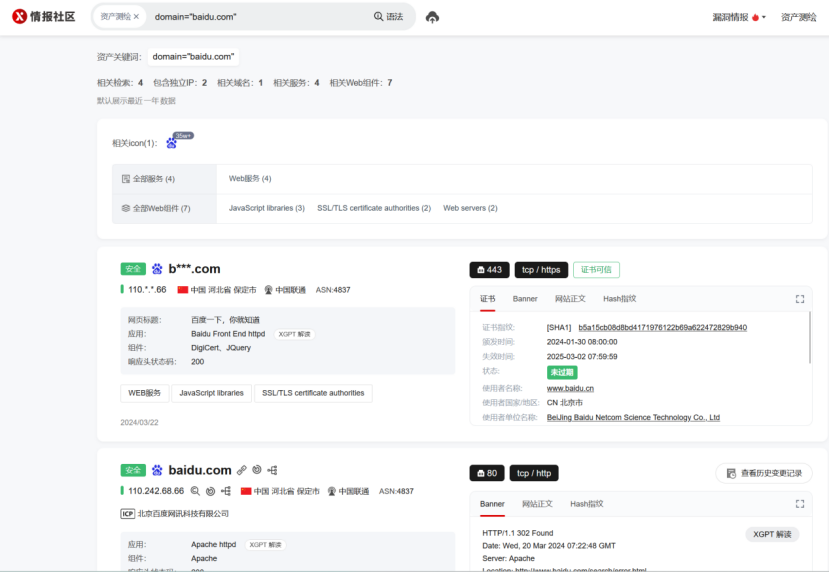Open 资产测绘 in the top navigation
The width and height of the screenshot is (830, 572).
(799, 17)
